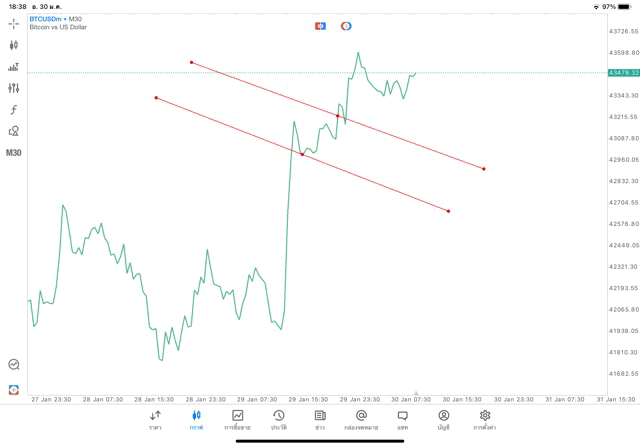Image resolution: width=640 pixels, height=447 pixels.
Task: Open the function indicators (f) icon
Action: click(x=14, y=109)
